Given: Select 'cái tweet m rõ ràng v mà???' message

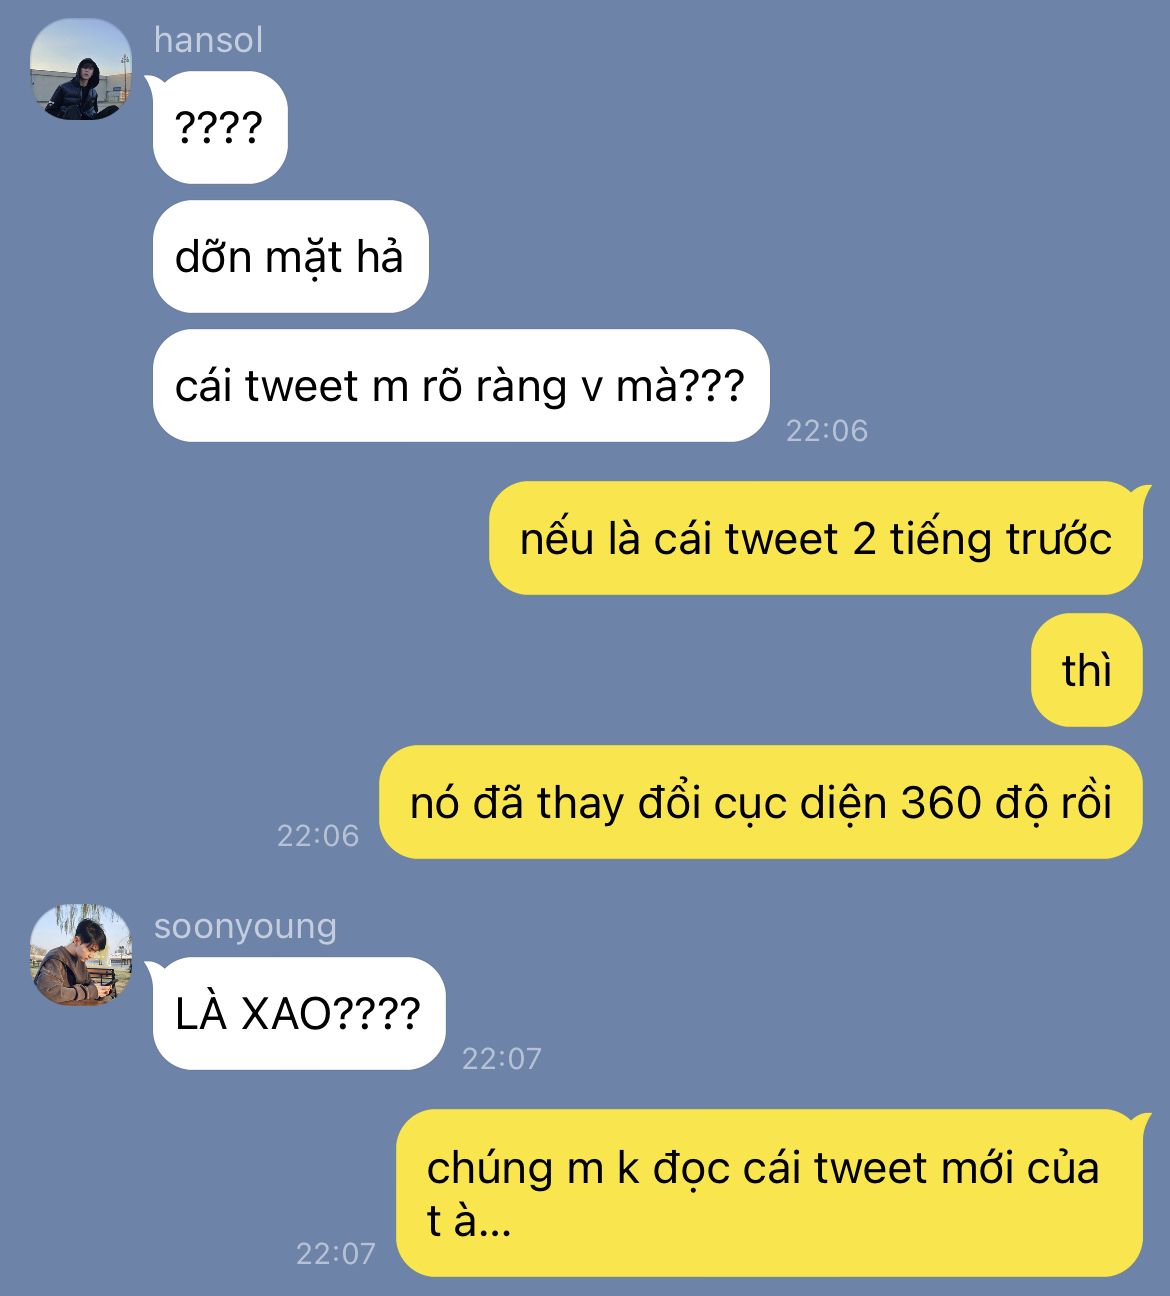Looking at the screenshot, I should tap(461, 386).
